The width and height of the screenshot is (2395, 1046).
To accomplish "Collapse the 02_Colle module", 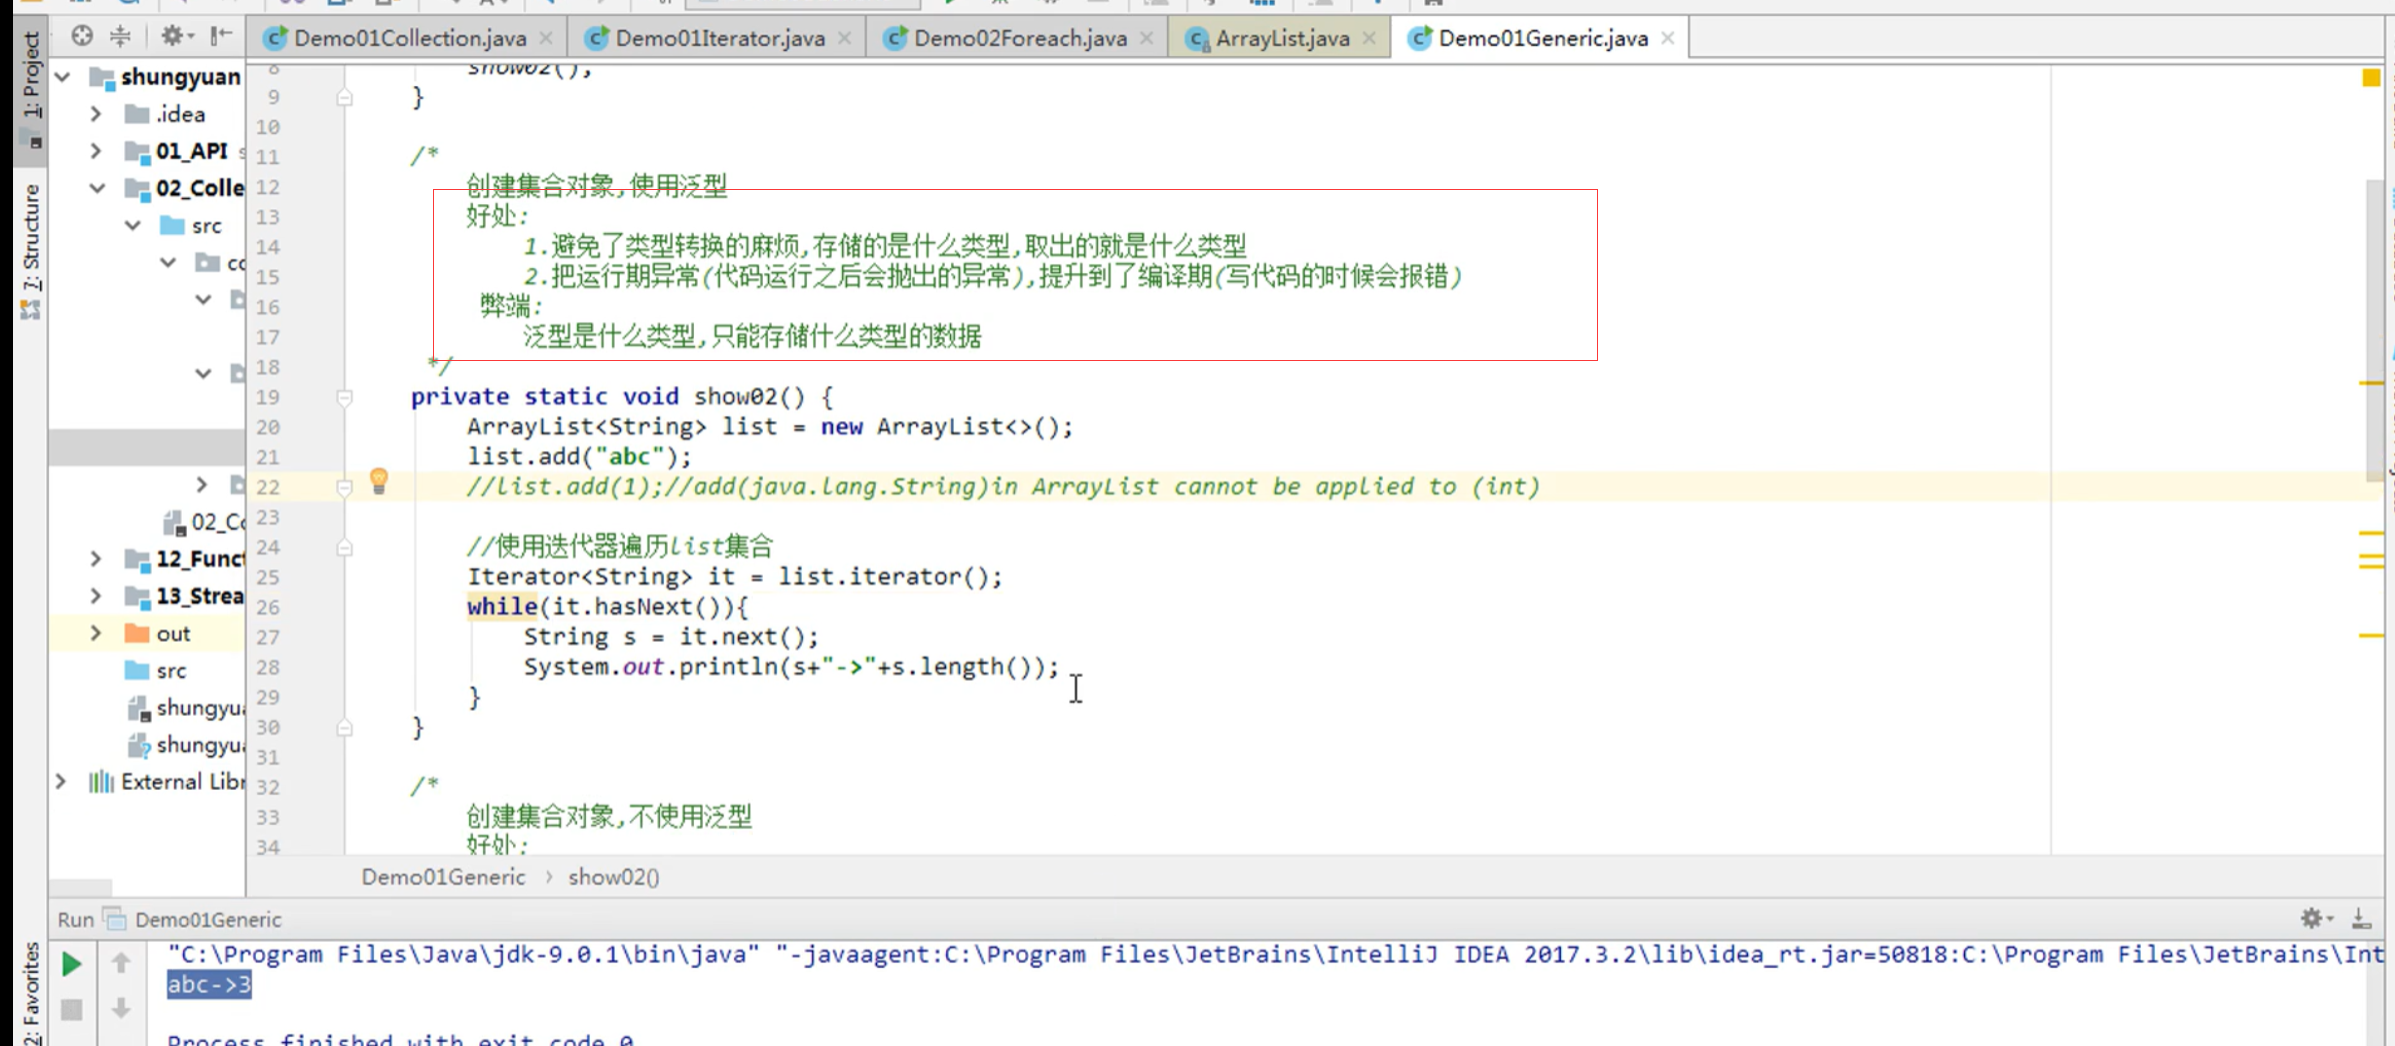I will click(x=97, y=188).
